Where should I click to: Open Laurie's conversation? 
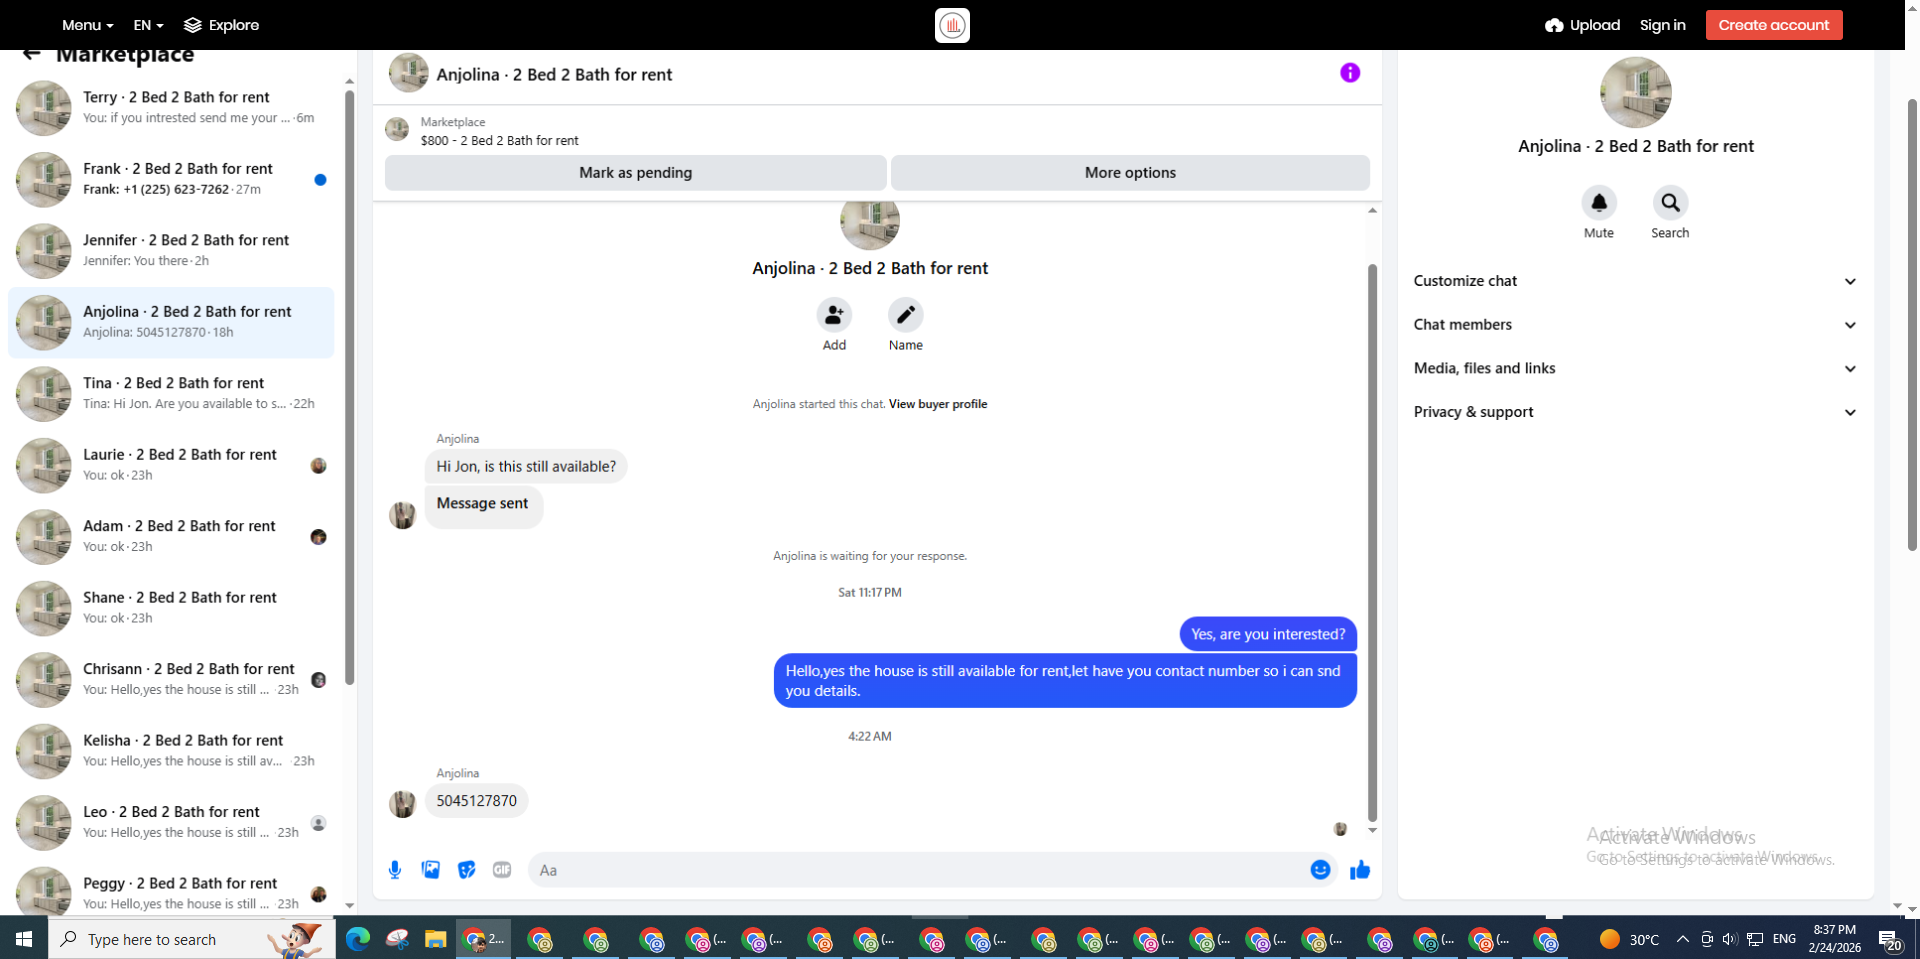point(171,465)
